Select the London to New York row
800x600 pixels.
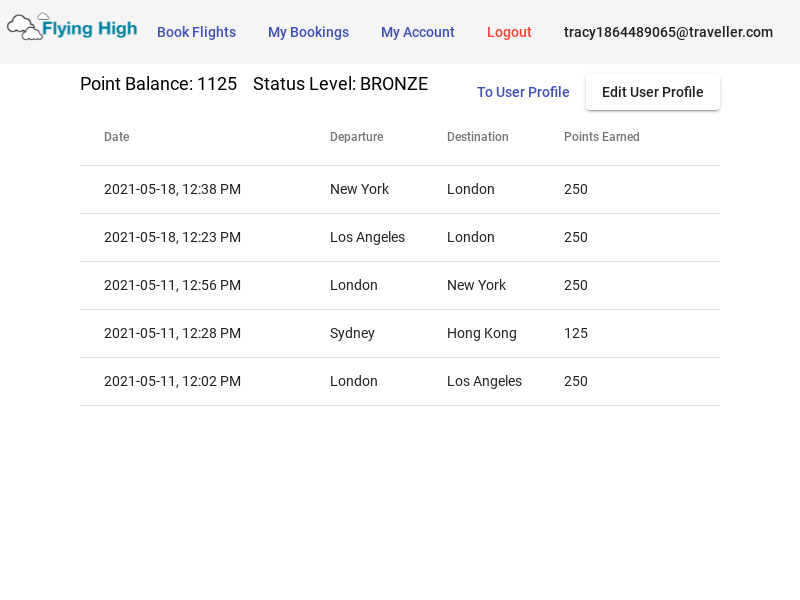tap(399, 285)
